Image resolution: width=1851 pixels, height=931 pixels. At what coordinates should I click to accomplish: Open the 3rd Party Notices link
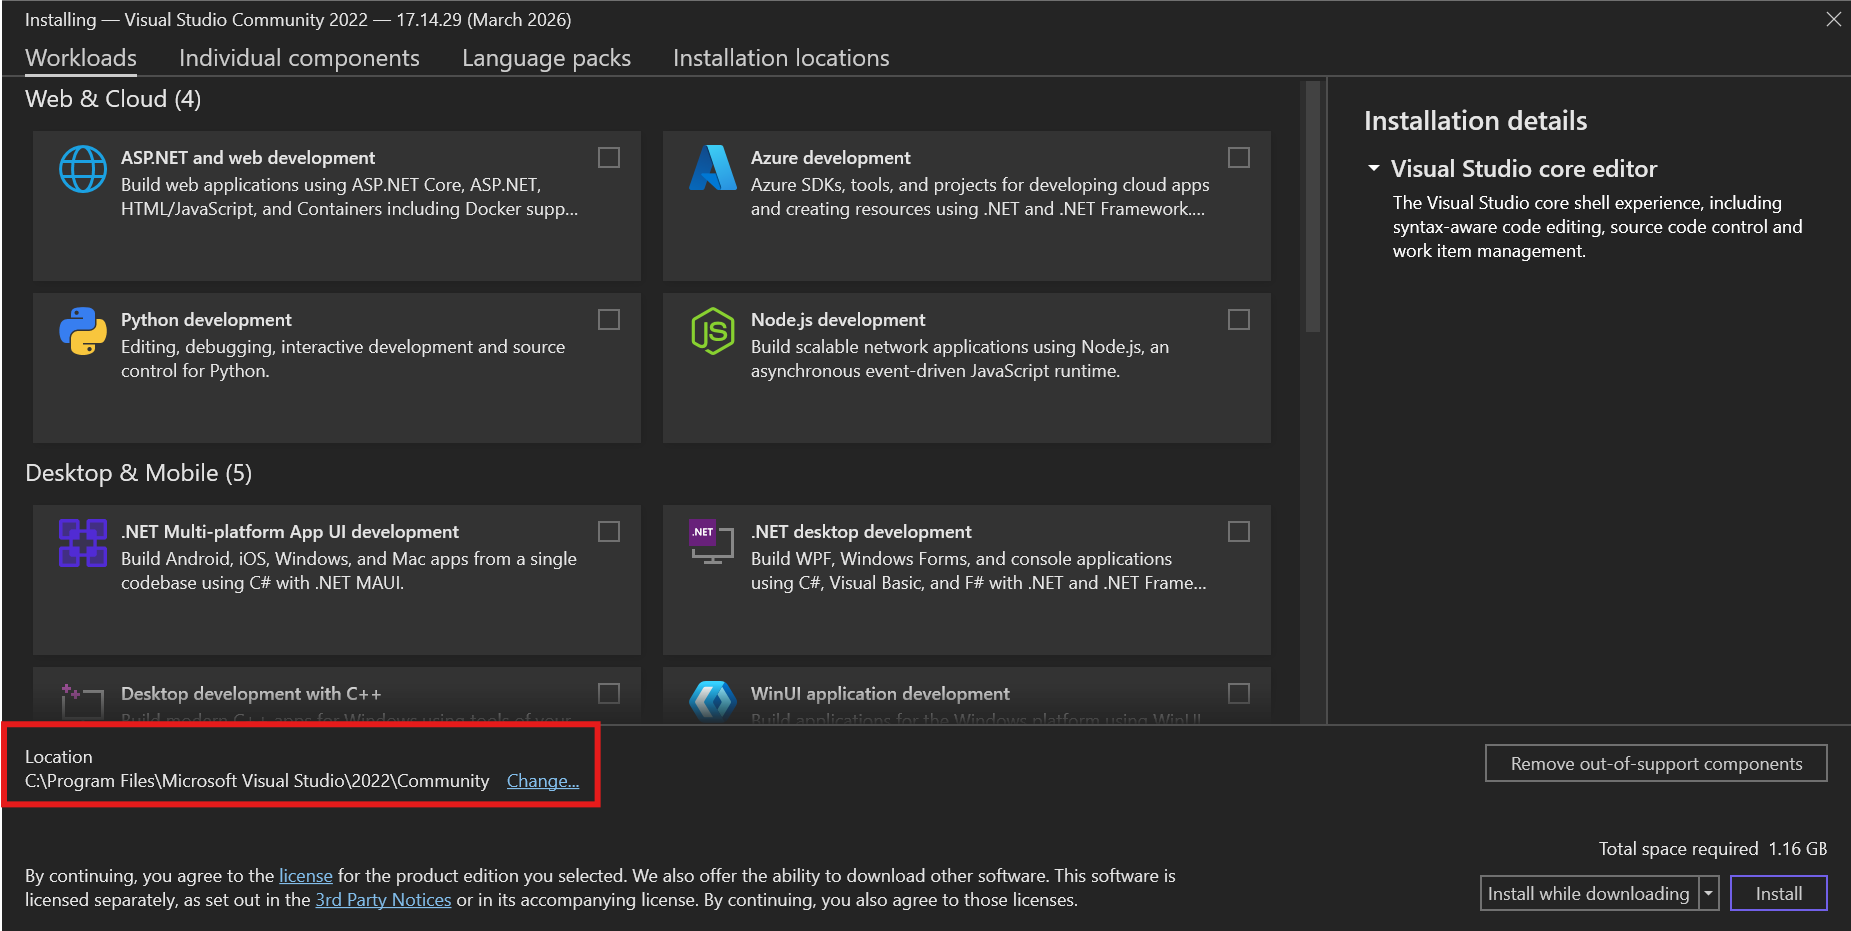[383, 900]
